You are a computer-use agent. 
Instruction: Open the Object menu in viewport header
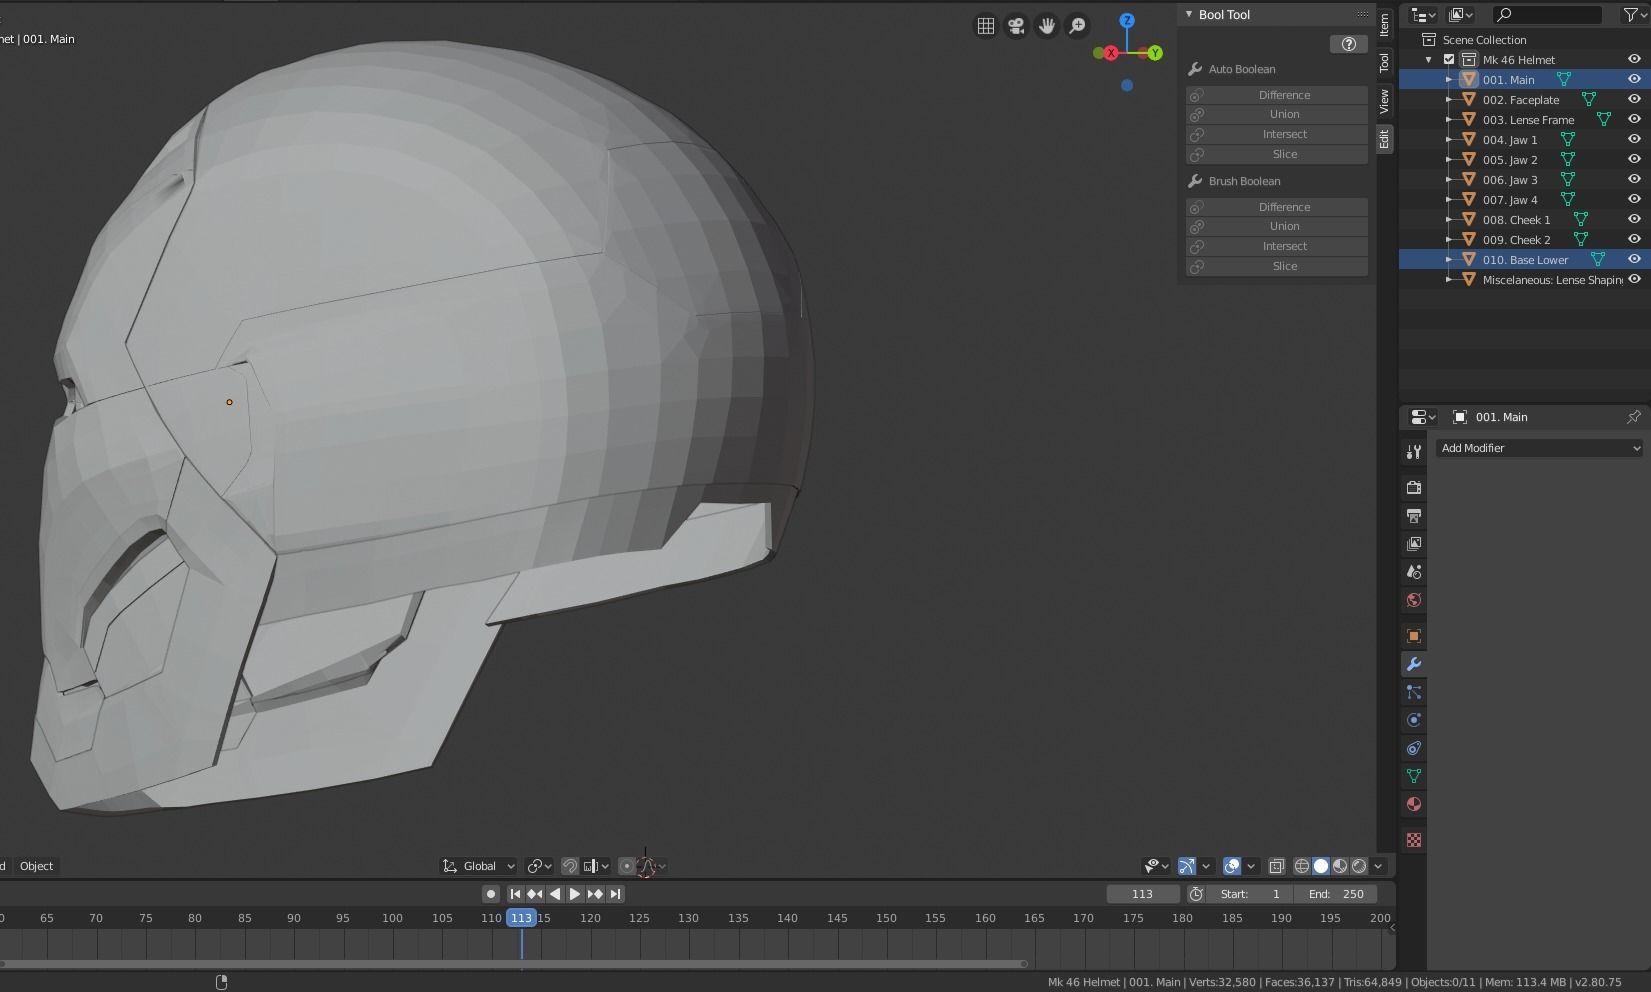click(37, 866)
